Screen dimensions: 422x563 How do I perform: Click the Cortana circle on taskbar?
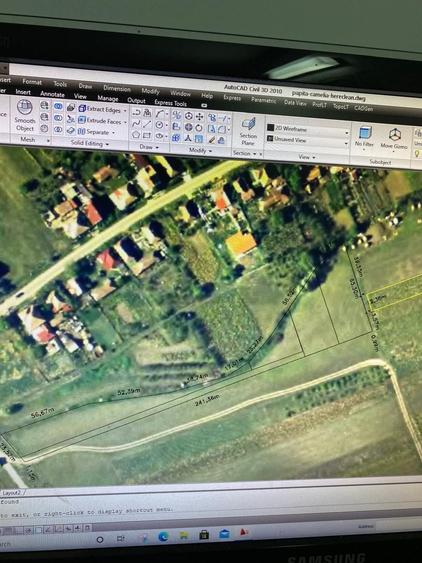click(x=100, y=540)
